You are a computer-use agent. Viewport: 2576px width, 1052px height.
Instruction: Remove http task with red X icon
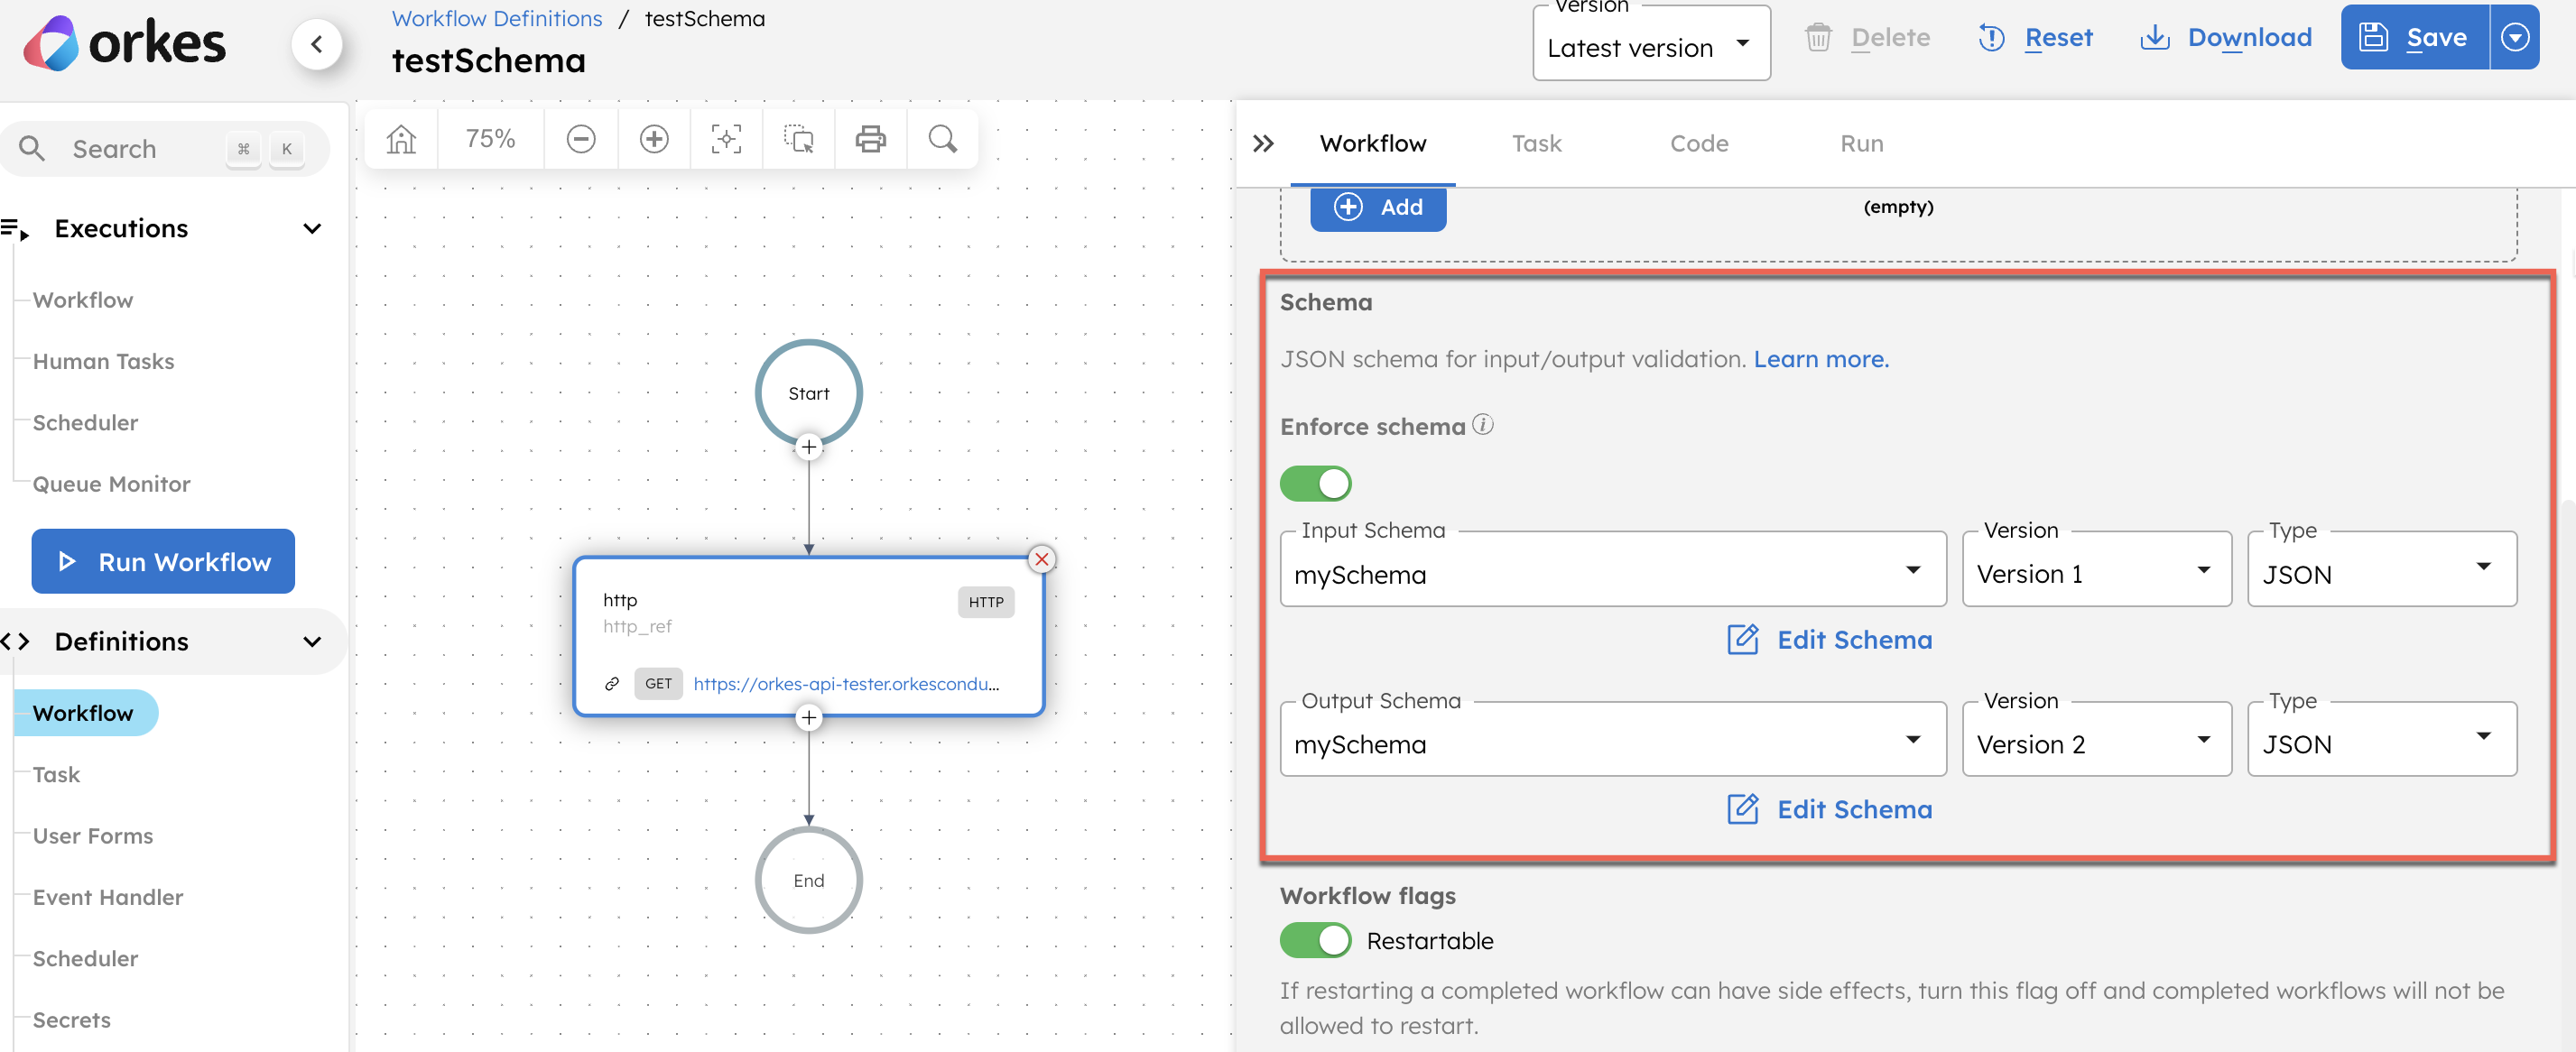click(1042, 559)
